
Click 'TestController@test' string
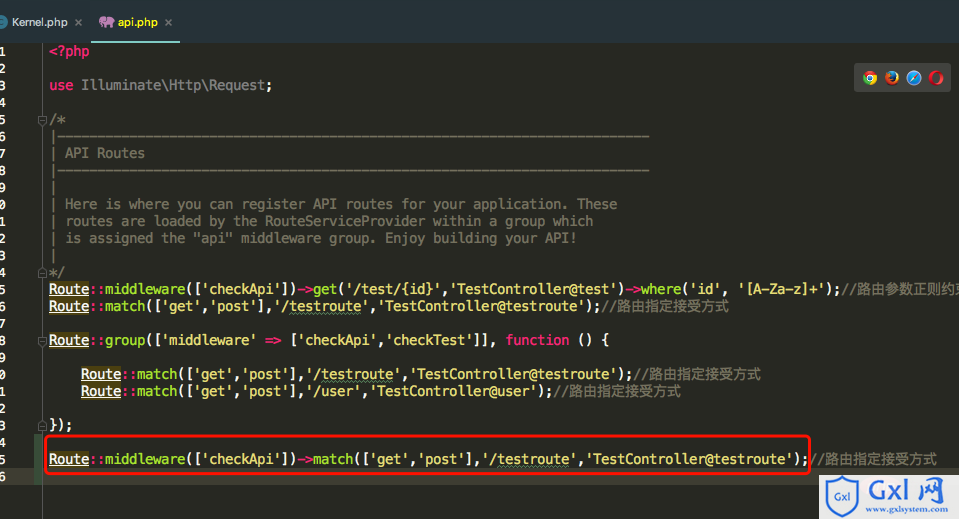click(x=533, y=289)
